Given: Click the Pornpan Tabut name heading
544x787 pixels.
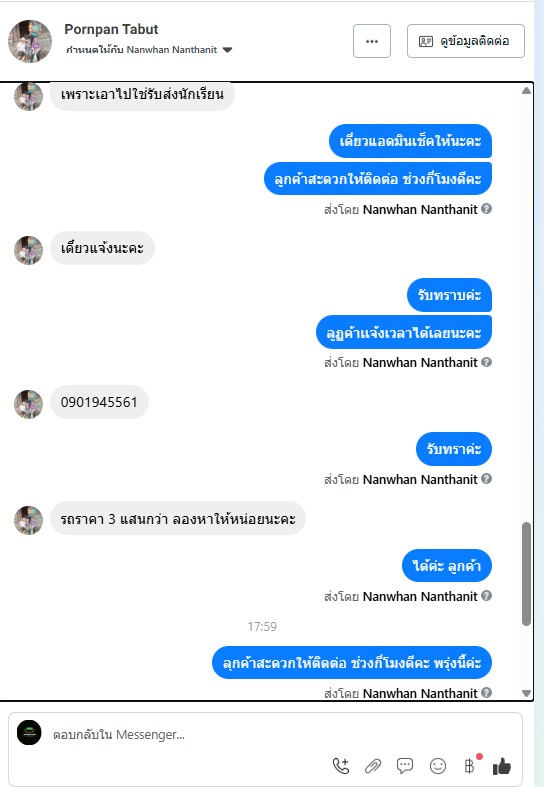Looking at the screenshot, I should (x=111, y=30).
